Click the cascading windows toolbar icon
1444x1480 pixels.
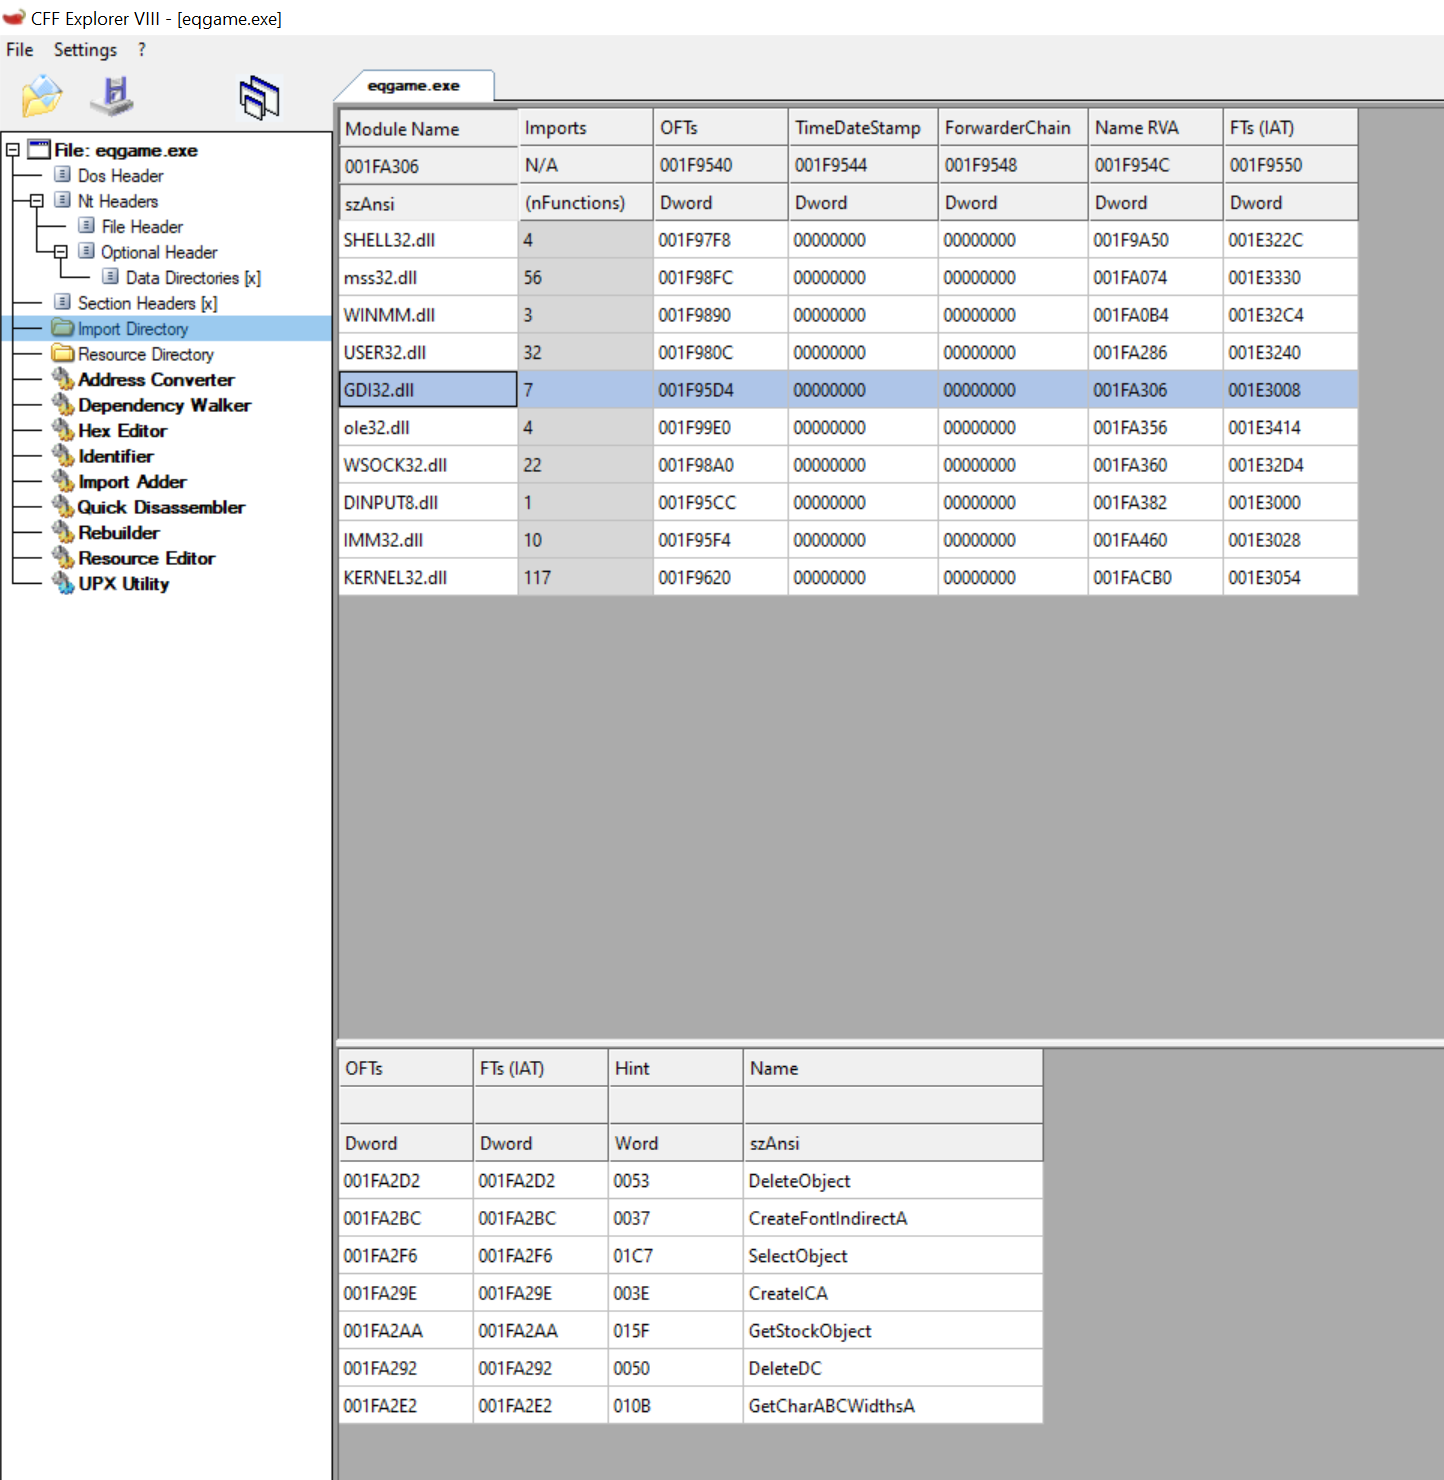[259, 98]
